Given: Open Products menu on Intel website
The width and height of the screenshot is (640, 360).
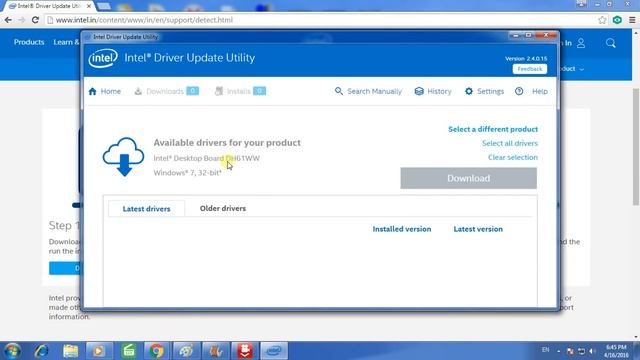Looking at the screenshot, I should [x=29, y=42].
